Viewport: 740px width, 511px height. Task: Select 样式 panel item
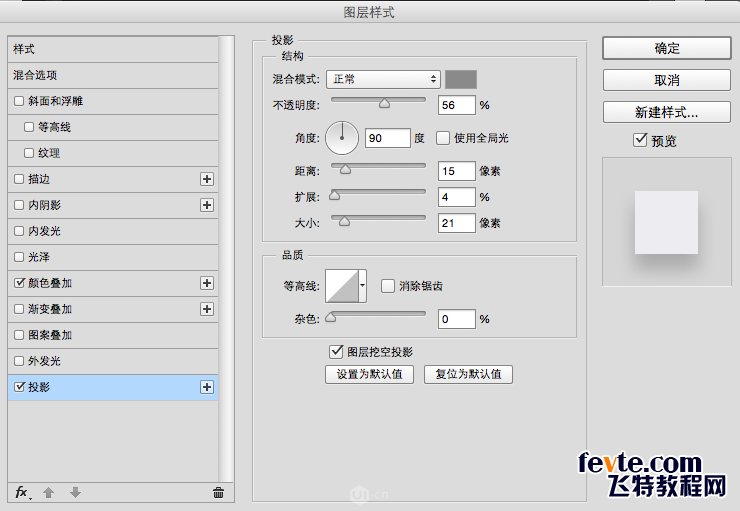[x=113, y=49]
